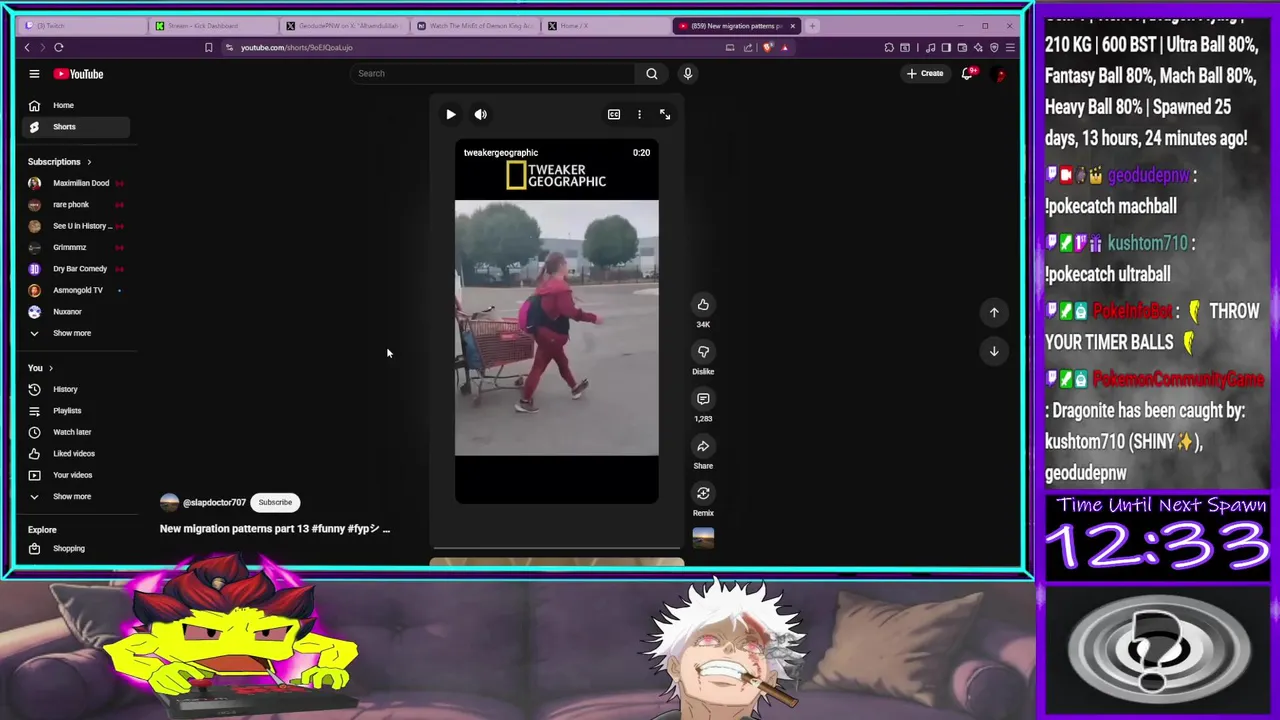Open Watch later list
The width and height of the screenshot is (1280, 720).
tap(76, 432)
